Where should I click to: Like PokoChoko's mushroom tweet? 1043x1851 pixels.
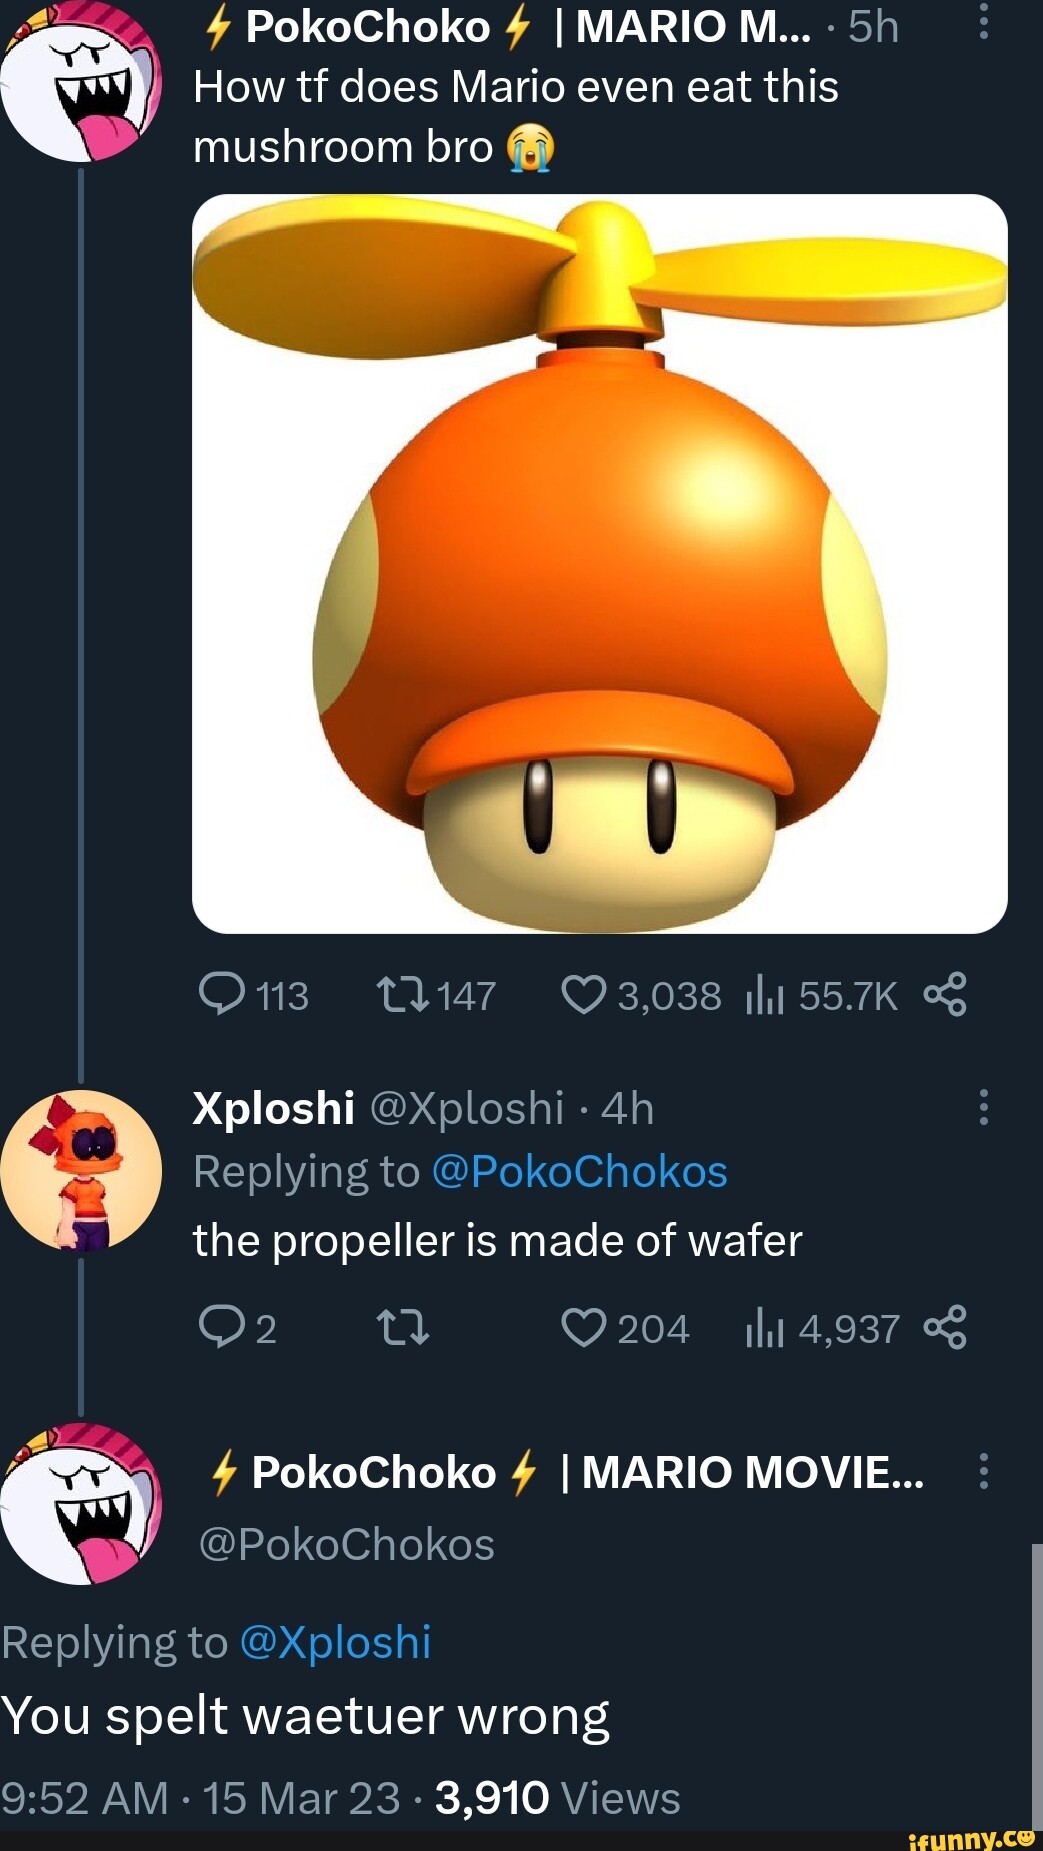coord(588,993)
